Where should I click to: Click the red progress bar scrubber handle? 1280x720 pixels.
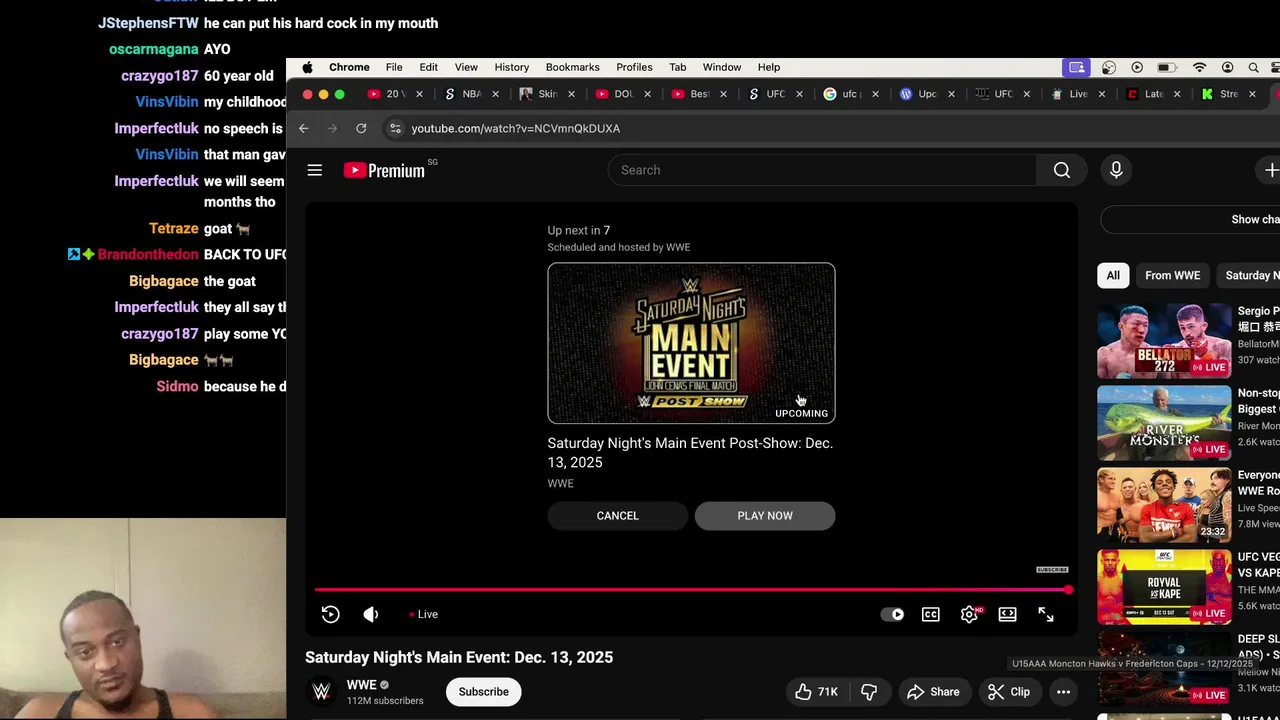pos(1068,590)
